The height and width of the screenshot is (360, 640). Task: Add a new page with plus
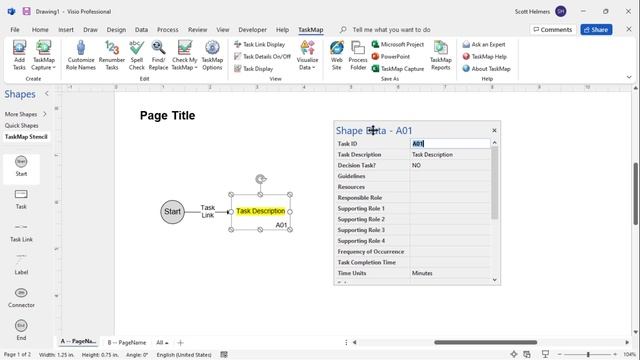(x=180, y=342)
